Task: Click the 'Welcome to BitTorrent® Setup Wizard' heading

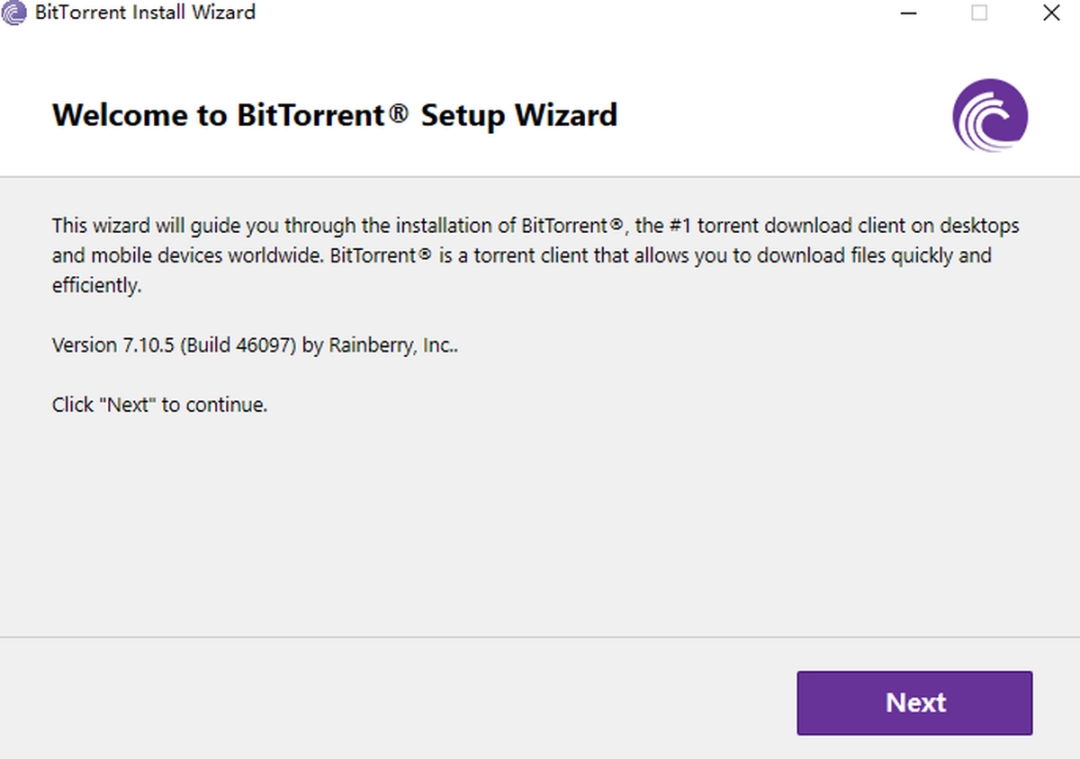Action: 334,115
